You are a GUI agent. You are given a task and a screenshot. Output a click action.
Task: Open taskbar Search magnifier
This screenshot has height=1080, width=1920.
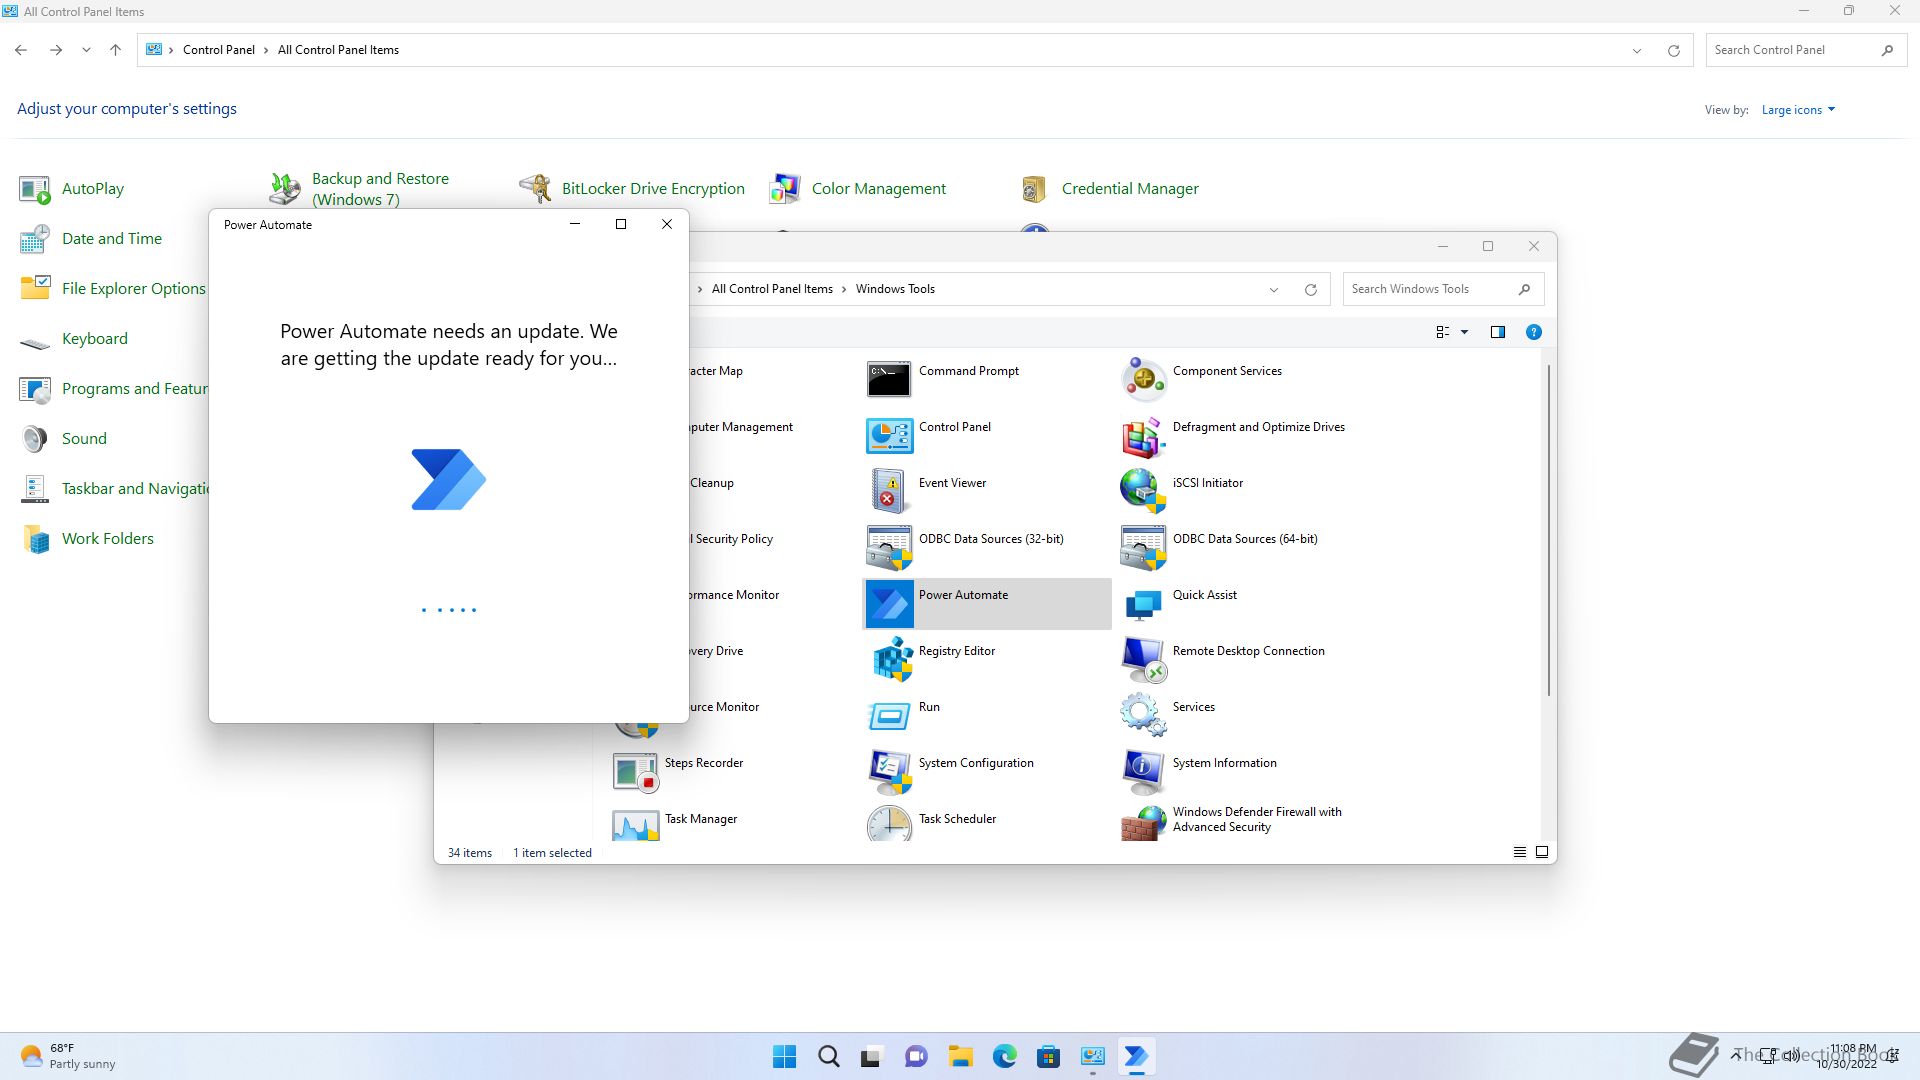pyautogui.click(x=829, y=1056)
